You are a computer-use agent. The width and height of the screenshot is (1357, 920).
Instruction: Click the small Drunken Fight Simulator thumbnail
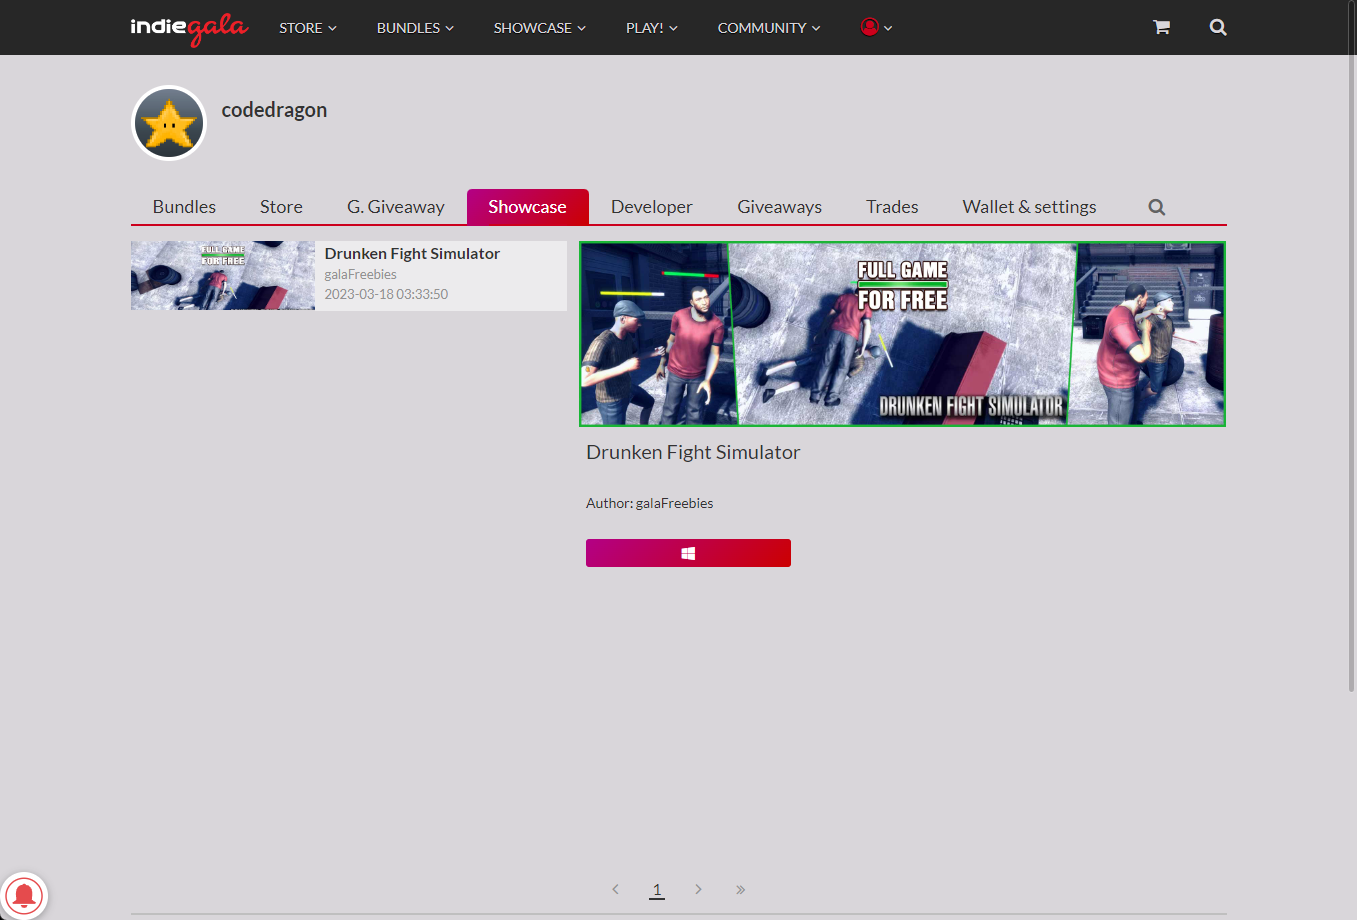223,276
